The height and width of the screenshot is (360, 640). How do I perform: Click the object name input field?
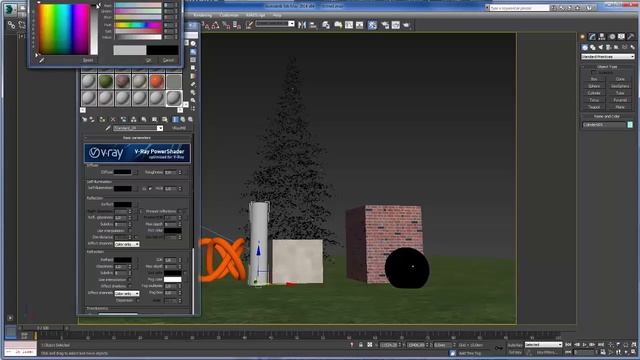point(604,125)
